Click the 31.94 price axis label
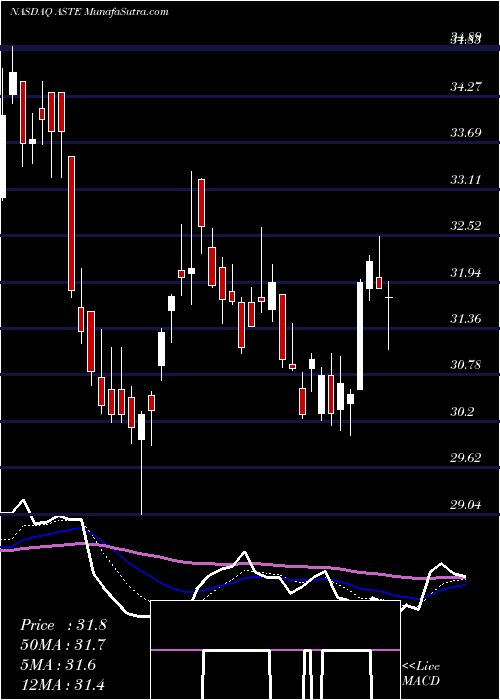Image resolution: width=500 pixels, height=700 pixels. [466, 272]
